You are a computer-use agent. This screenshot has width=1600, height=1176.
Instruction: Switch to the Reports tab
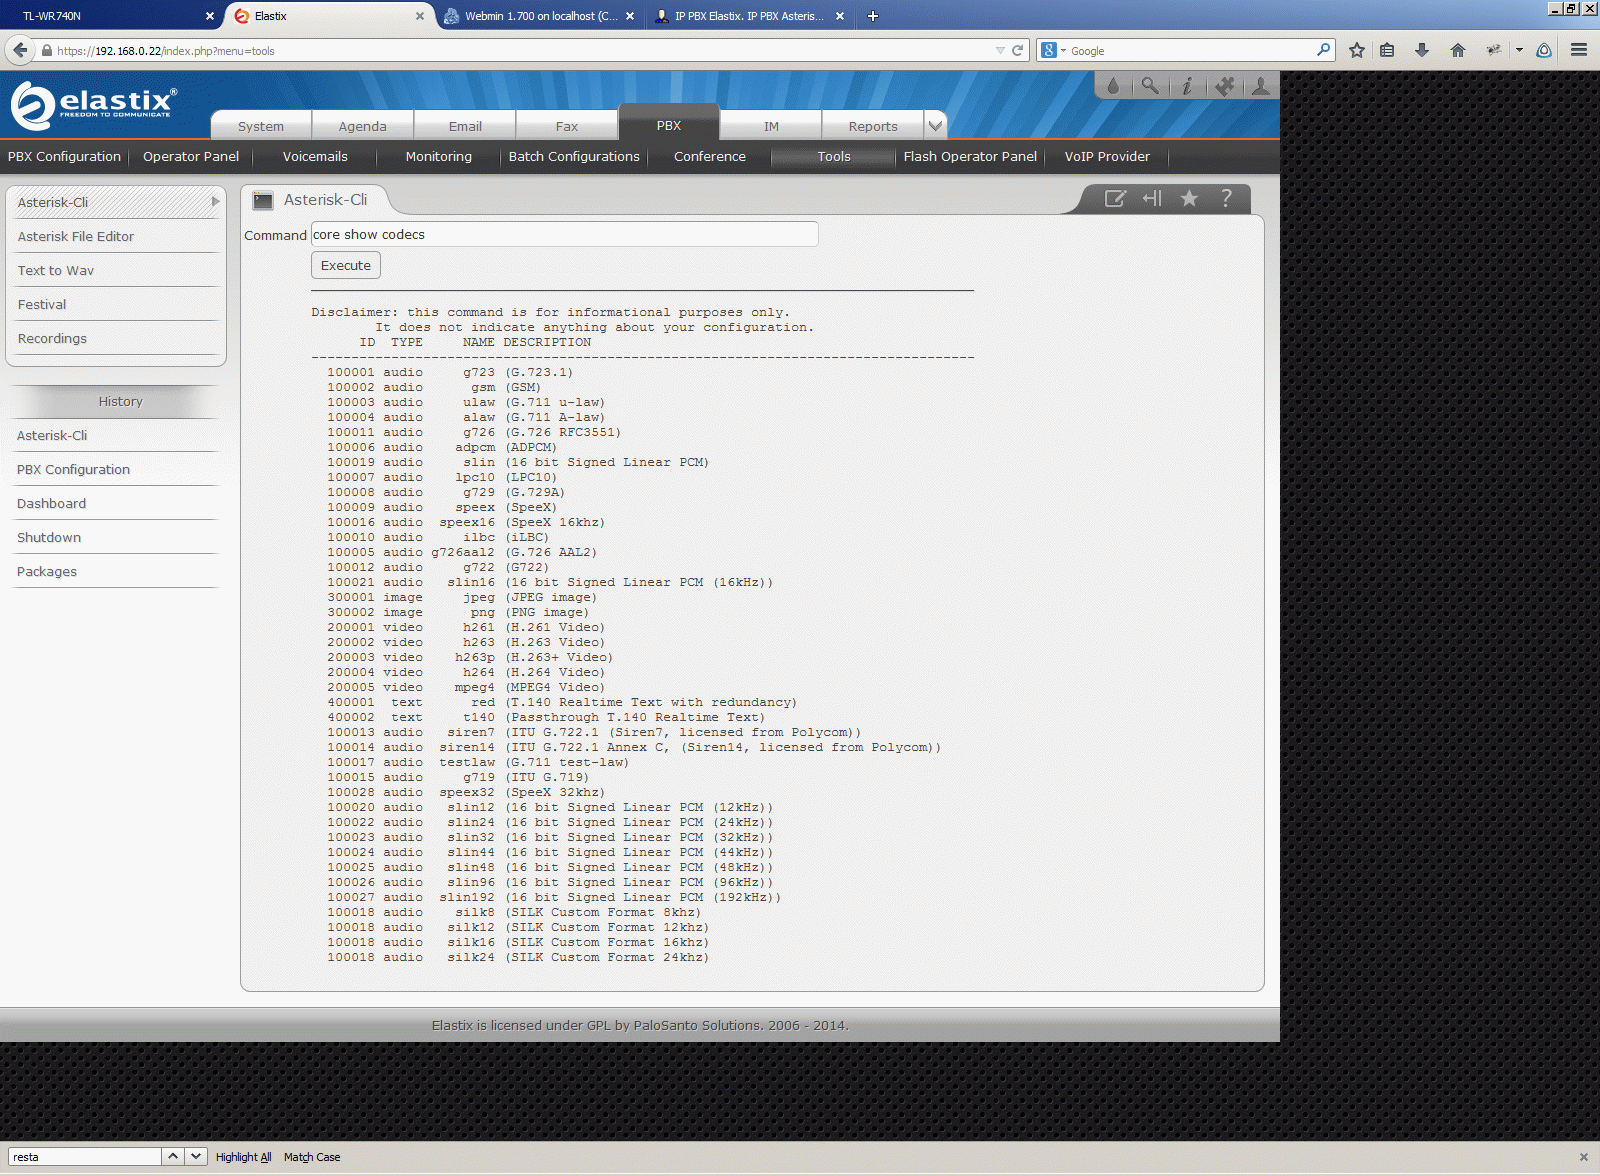point(873,126)
